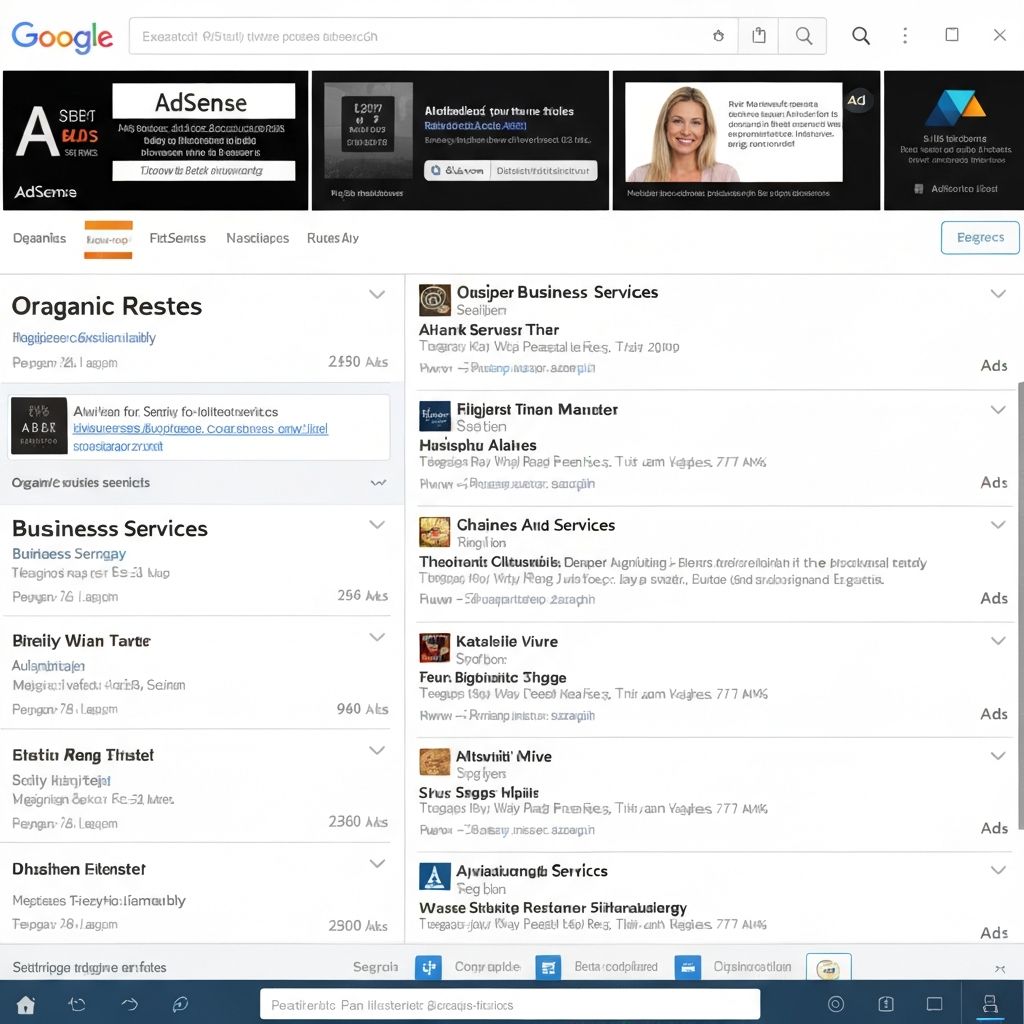Collapse the Organic services dropdown chevron
1024x1024 pixels.
point(378,483)
